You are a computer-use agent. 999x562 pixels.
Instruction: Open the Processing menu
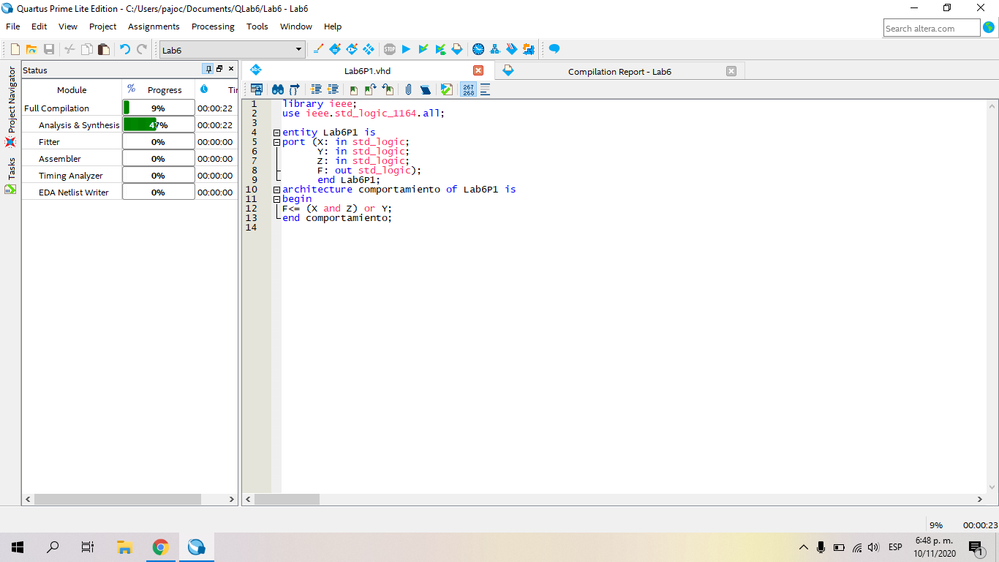(212, 27)
